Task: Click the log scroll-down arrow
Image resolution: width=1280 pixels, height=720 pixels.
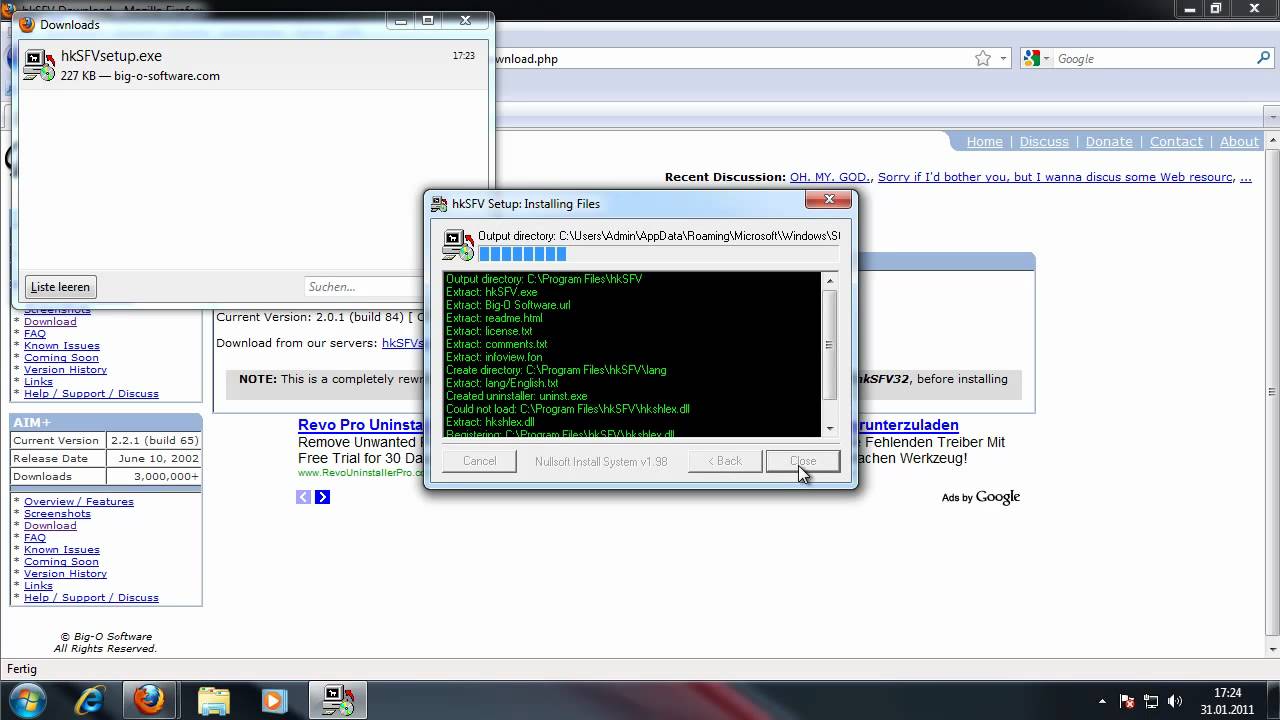Action: [829, 429]
